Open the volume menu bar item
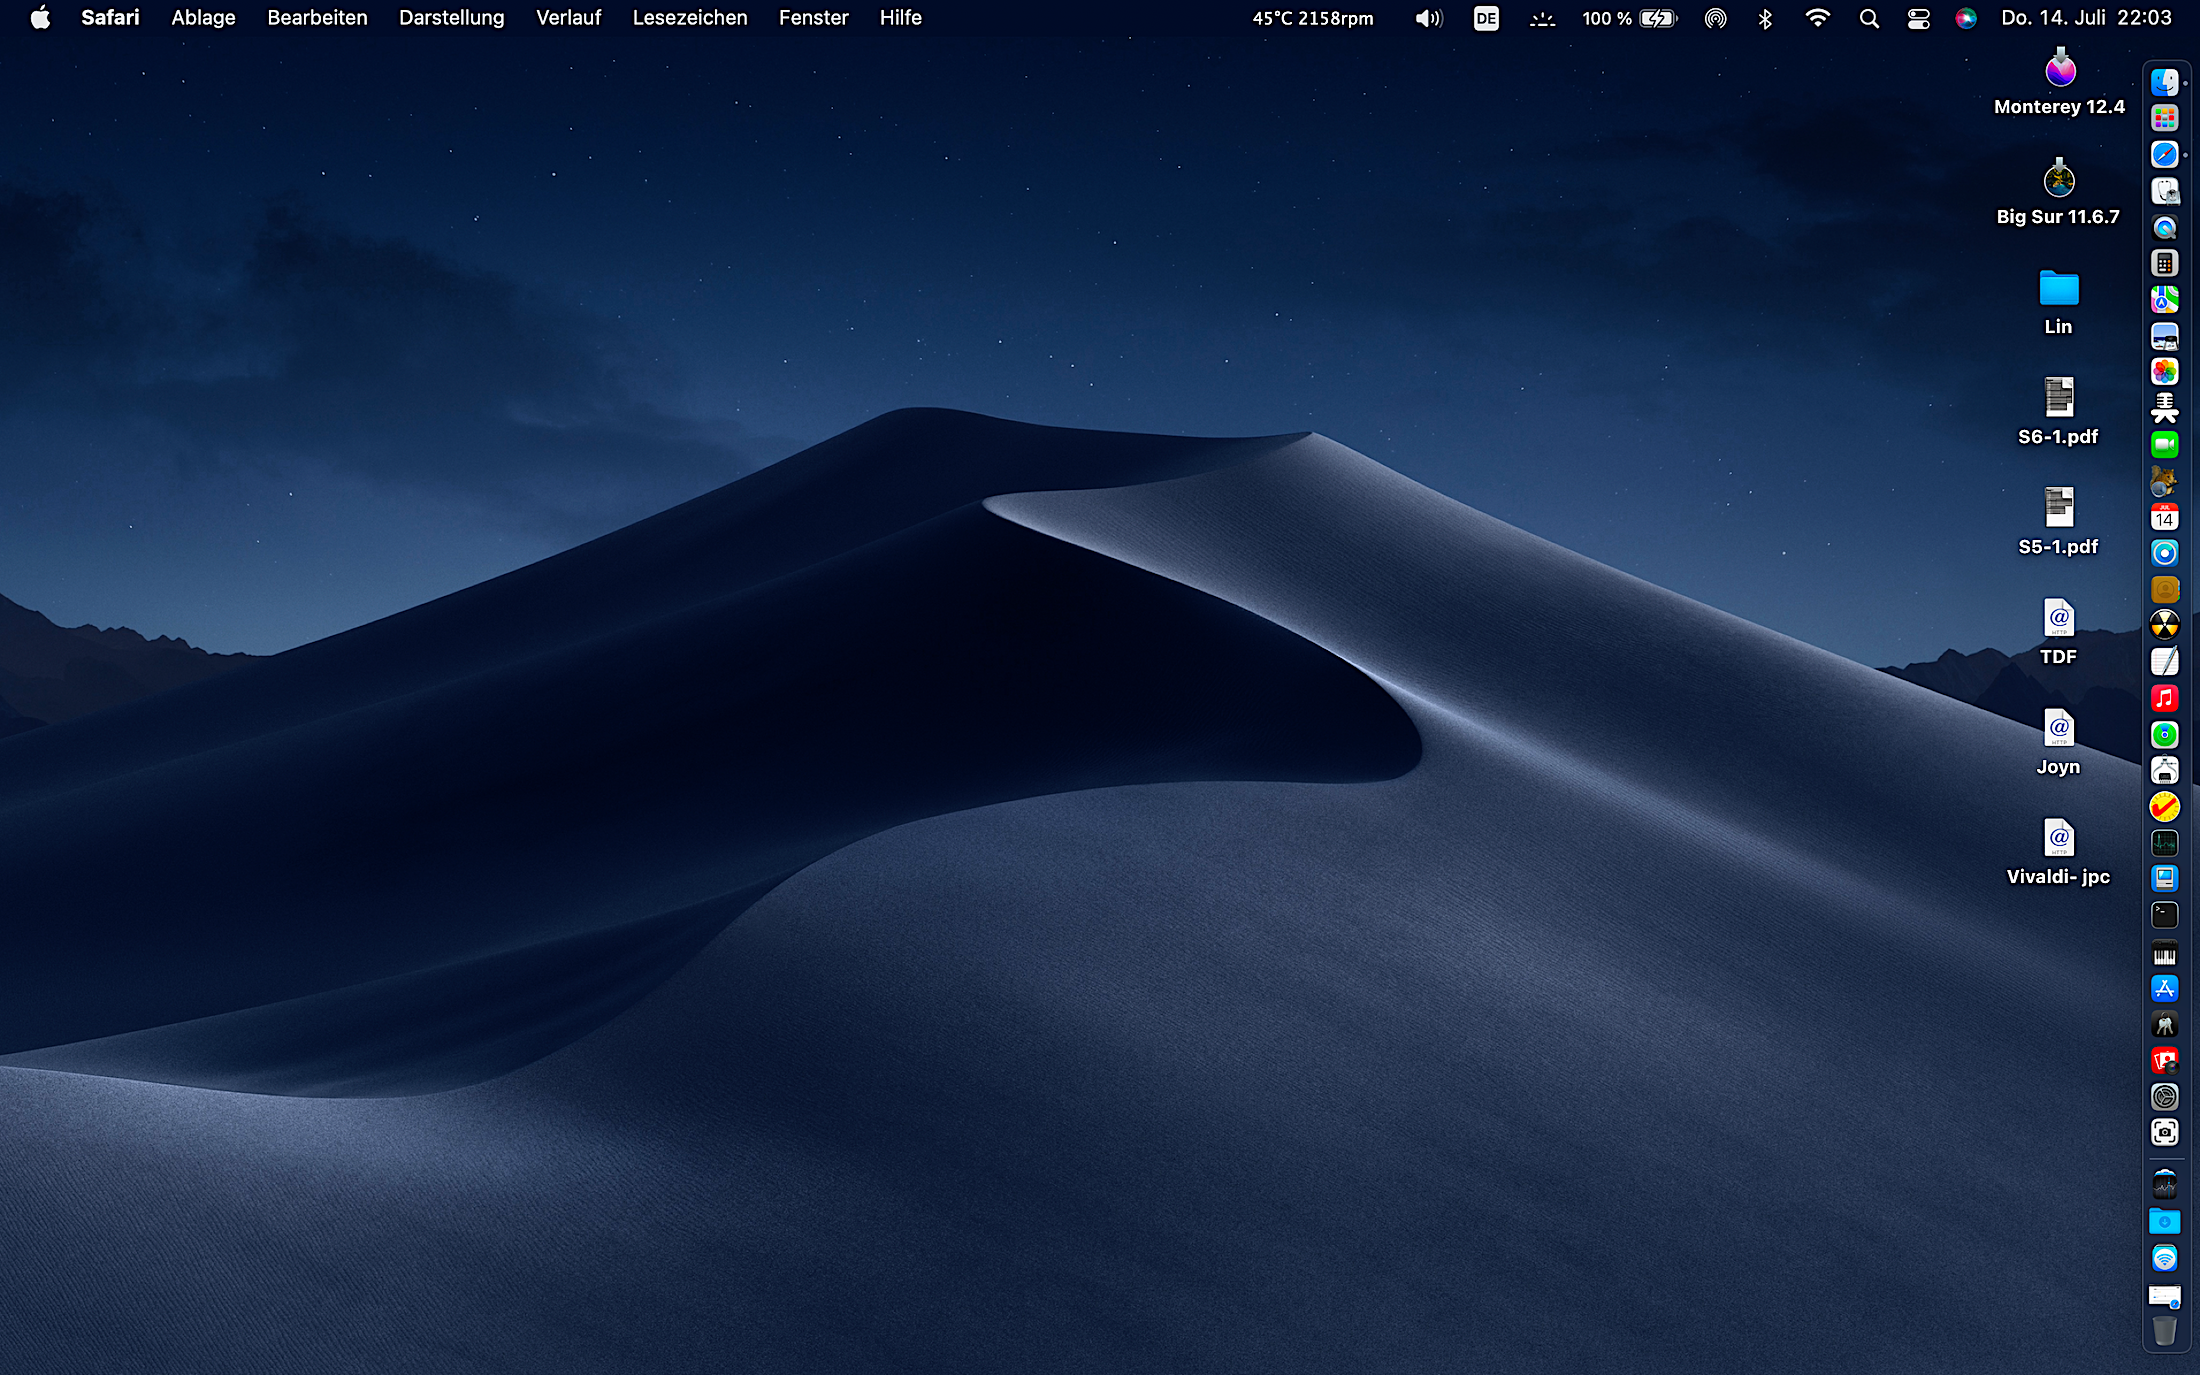Screen dimensions: 2200x1375 point(1429,18)
